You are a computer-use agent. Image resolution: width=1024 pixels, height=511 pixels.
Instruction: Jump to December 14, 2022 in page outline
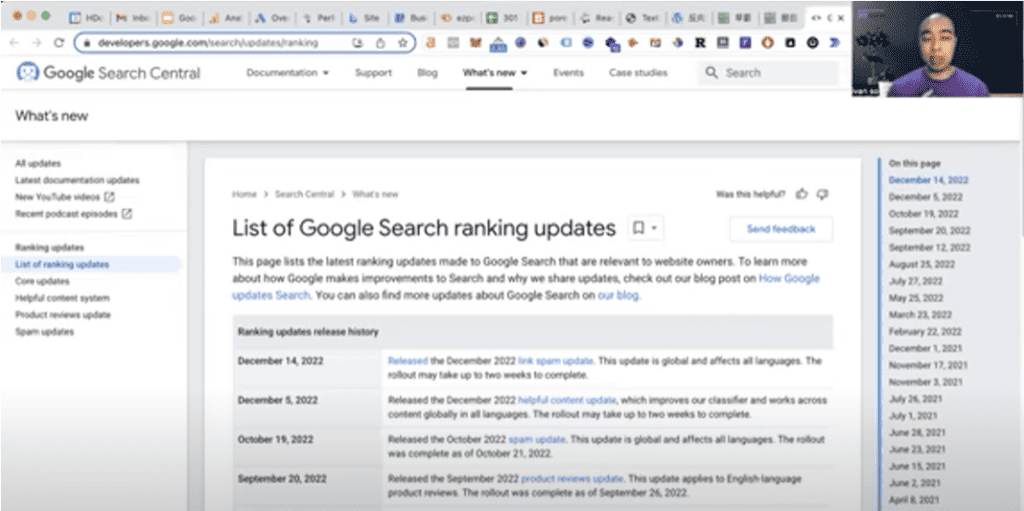tap(929, 180)
